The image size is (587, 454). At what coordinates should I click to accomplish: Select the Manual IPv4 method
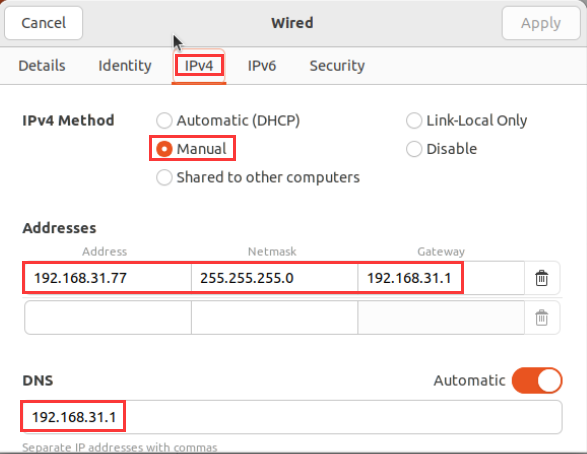tap(192, 149)
